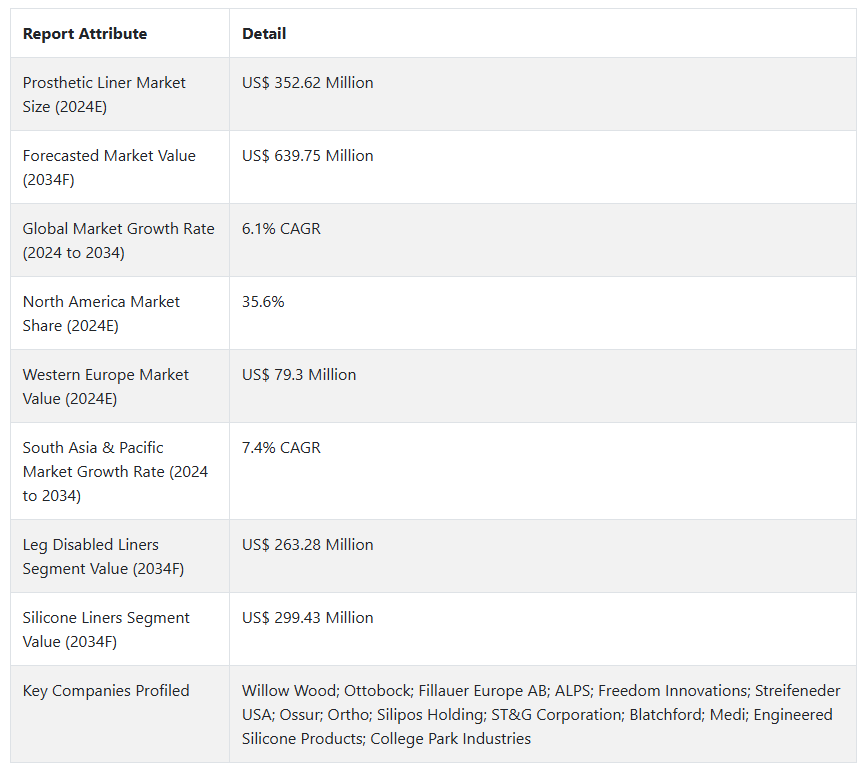Select the Key Companies Profiled cell
Viewport: 862px width, 771px height.
coord(106,691)
